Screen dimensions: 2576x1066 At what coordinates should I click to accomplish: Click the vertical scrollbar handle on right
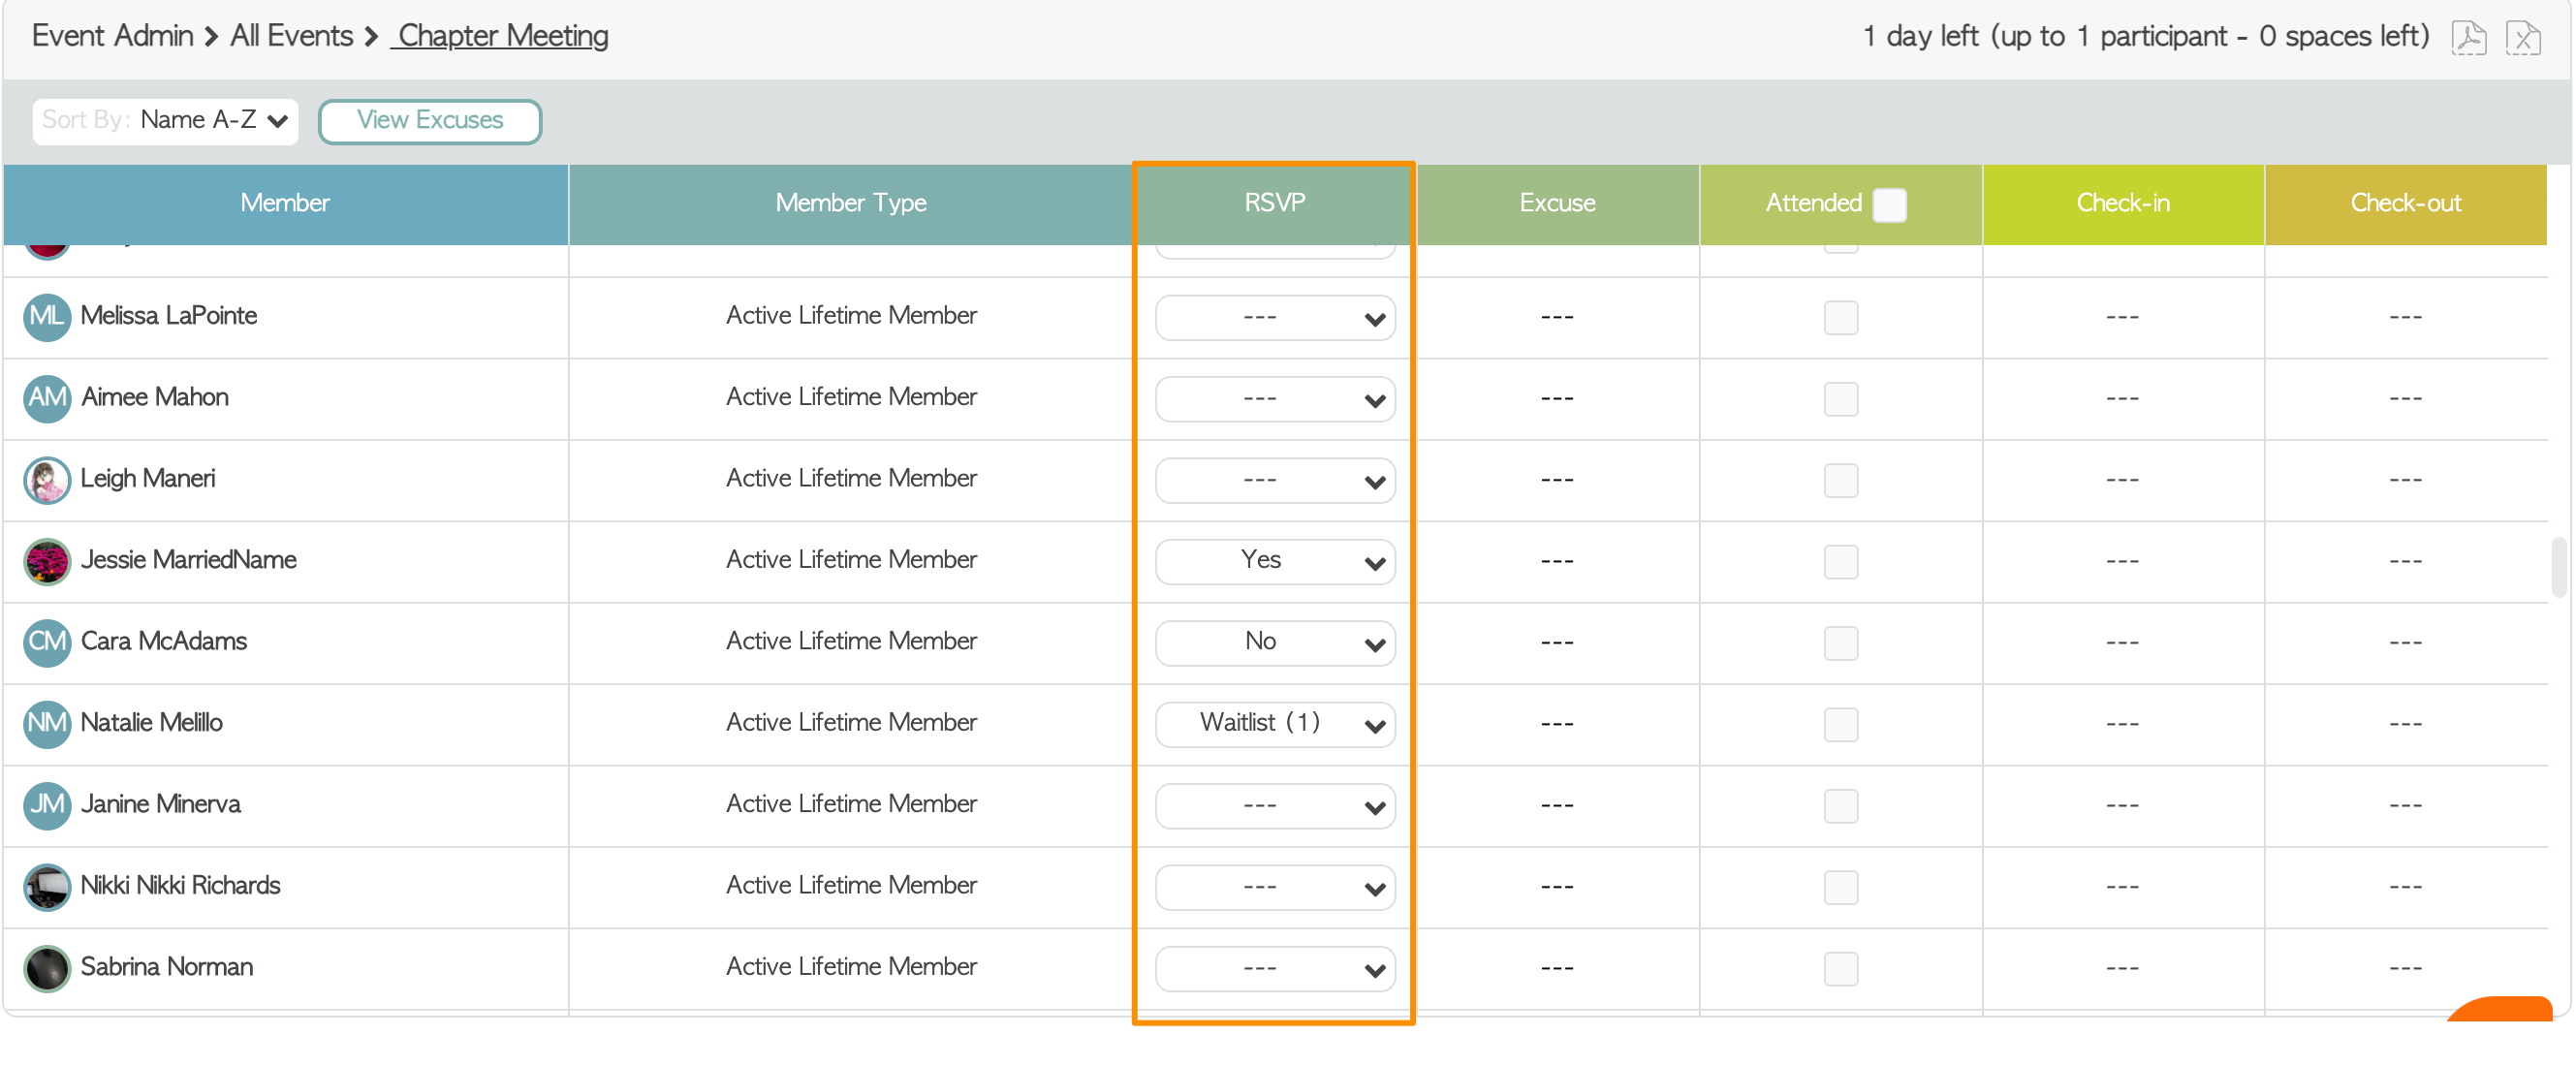tap(2558, 566)
